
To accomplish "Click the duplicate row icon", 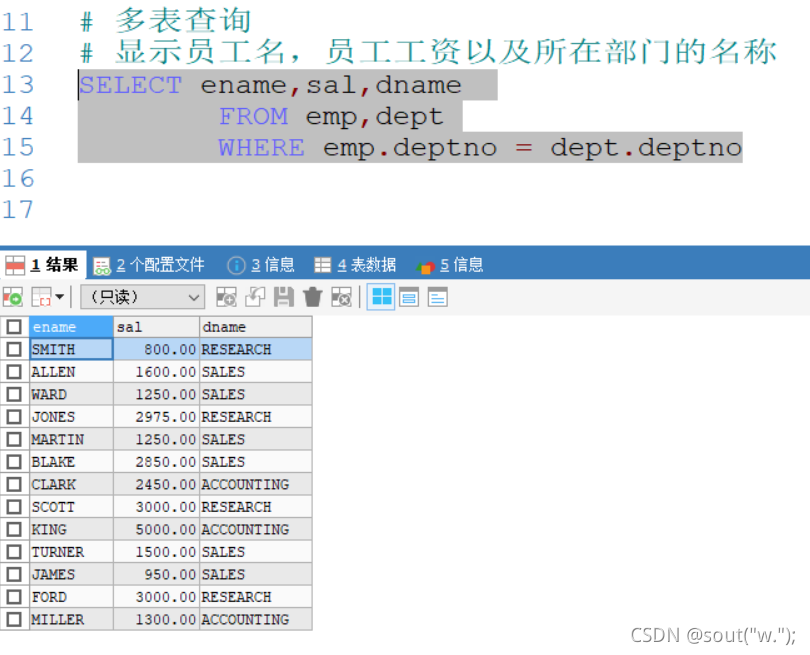I will (255, 298).
